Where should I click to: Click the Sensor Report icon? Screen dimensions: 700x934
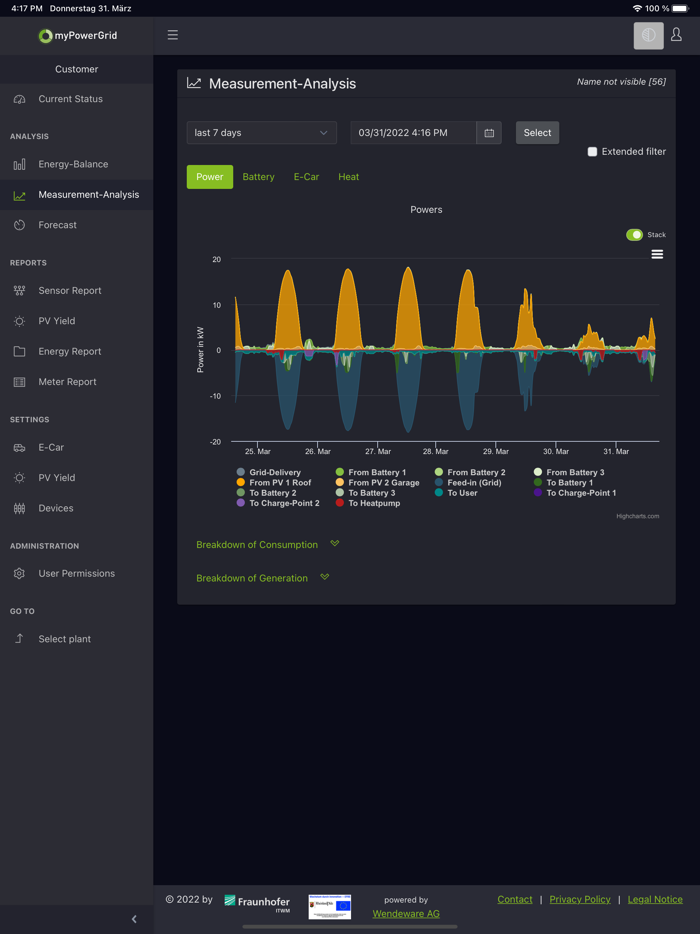(20, 290)
